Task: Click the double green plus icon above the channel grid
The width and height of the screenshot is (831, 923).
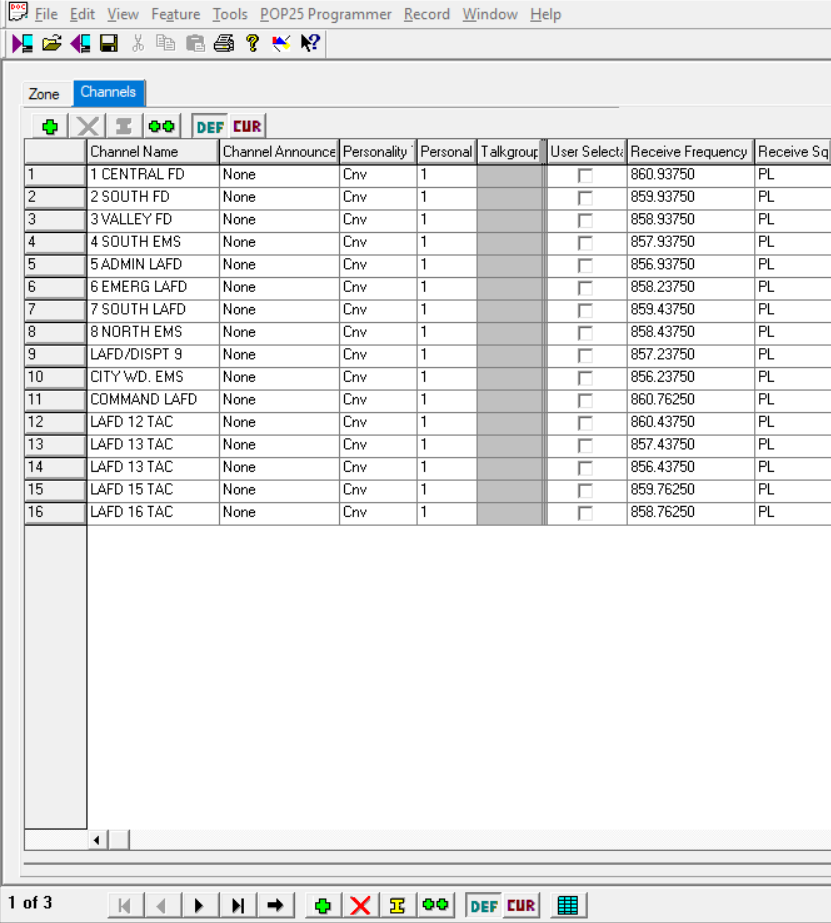Action: 161,126
